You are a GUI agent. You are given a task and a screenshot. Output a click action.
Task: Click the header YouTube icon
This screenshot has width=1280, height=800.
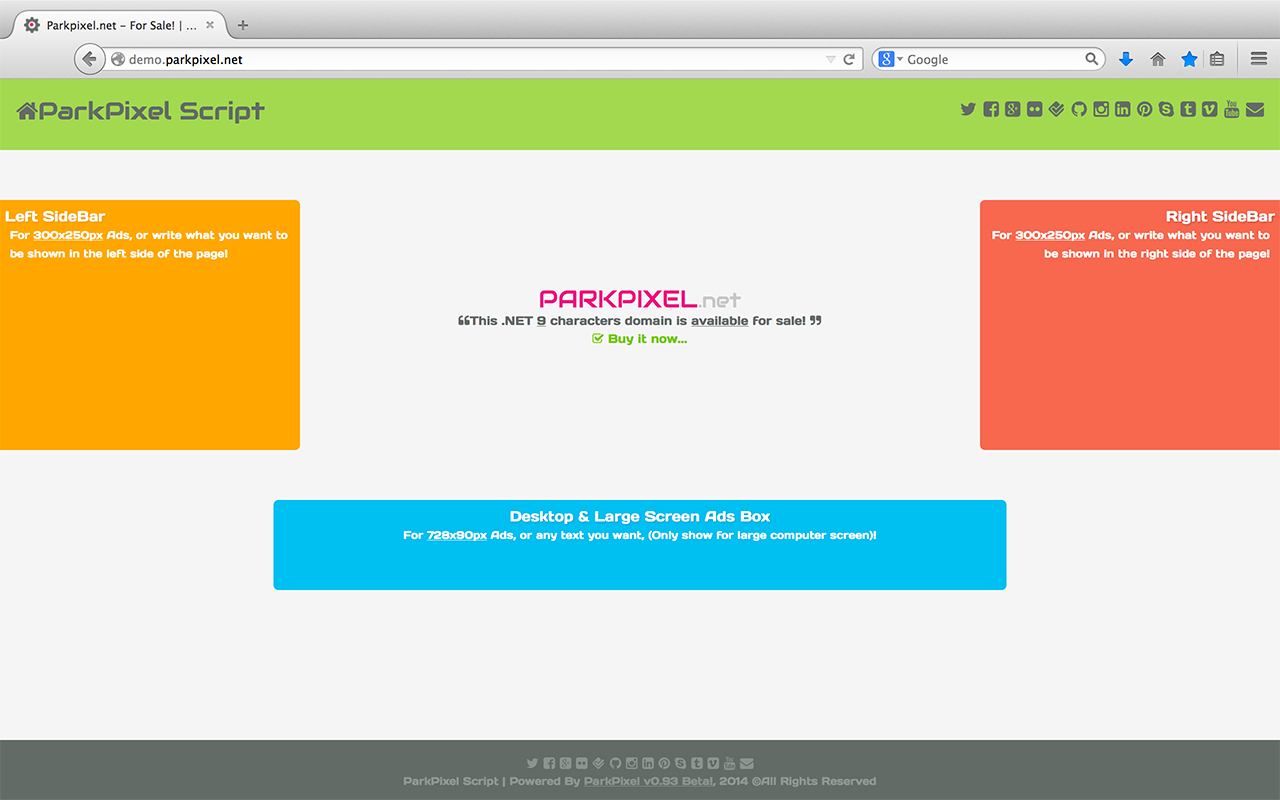point(1232,110)
